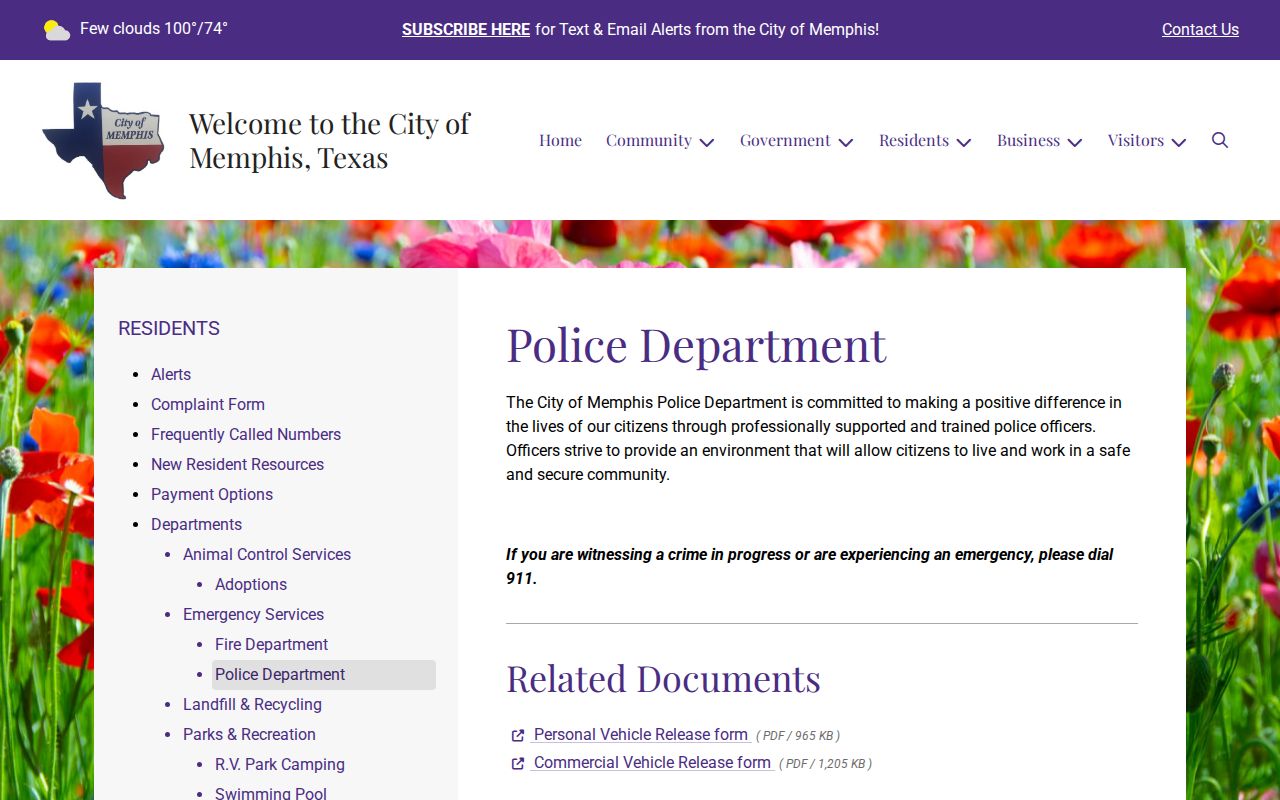Viewport: 1280px width, 800px height.
Task: Click the site title Welcome to the City
Action: coord(329,140)
